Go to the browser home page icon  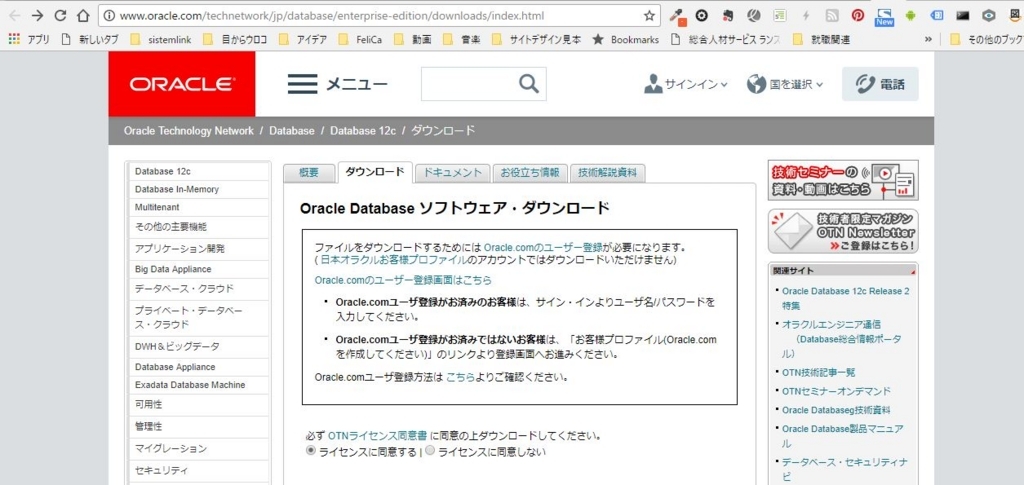83,16
